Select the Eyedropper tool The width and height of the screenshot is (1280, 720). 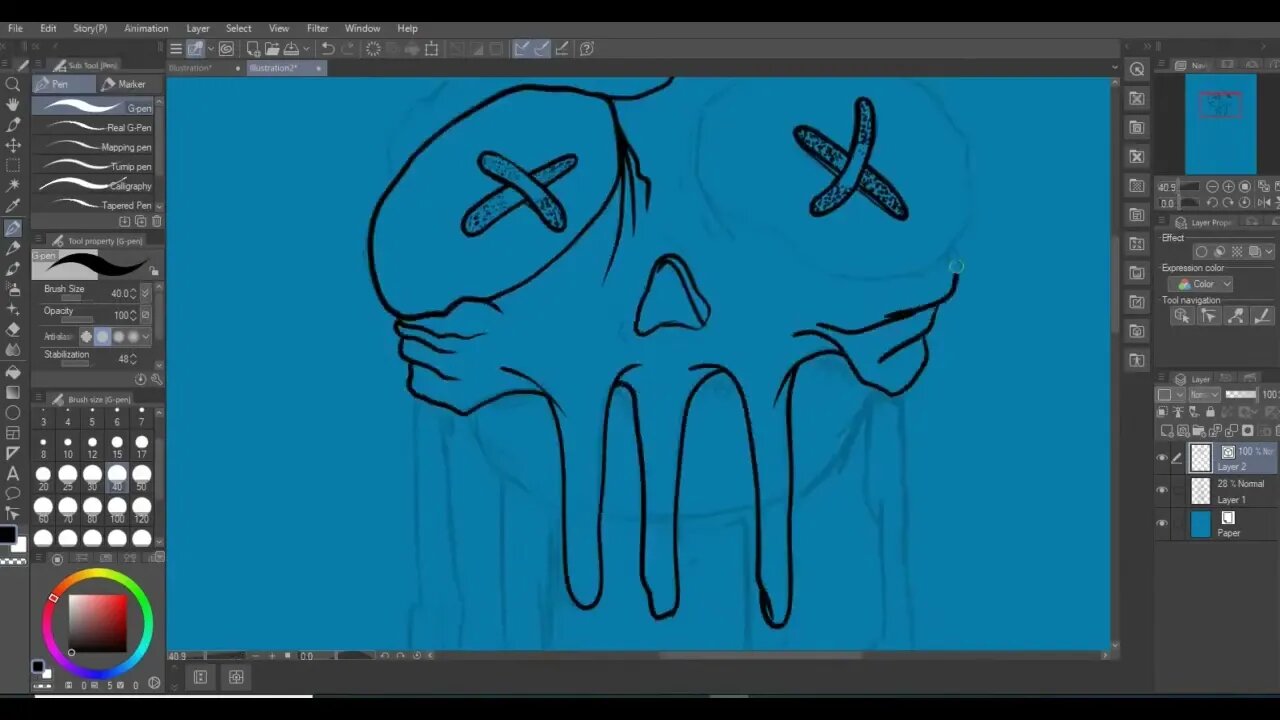(13, 206)
